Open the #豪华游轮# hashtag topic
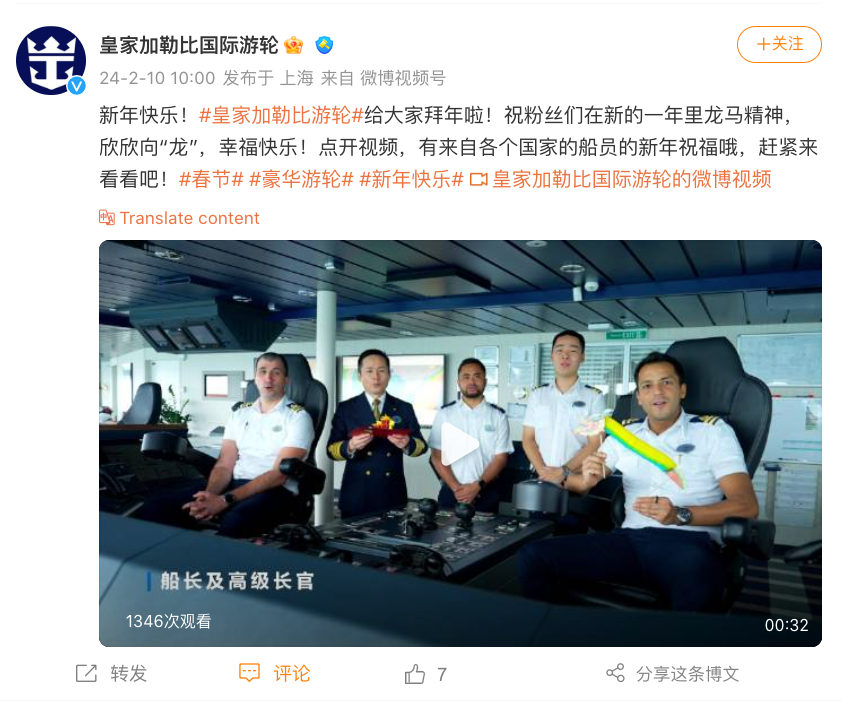The width and height of the screenshot is (842, 704). coord(301,179)
